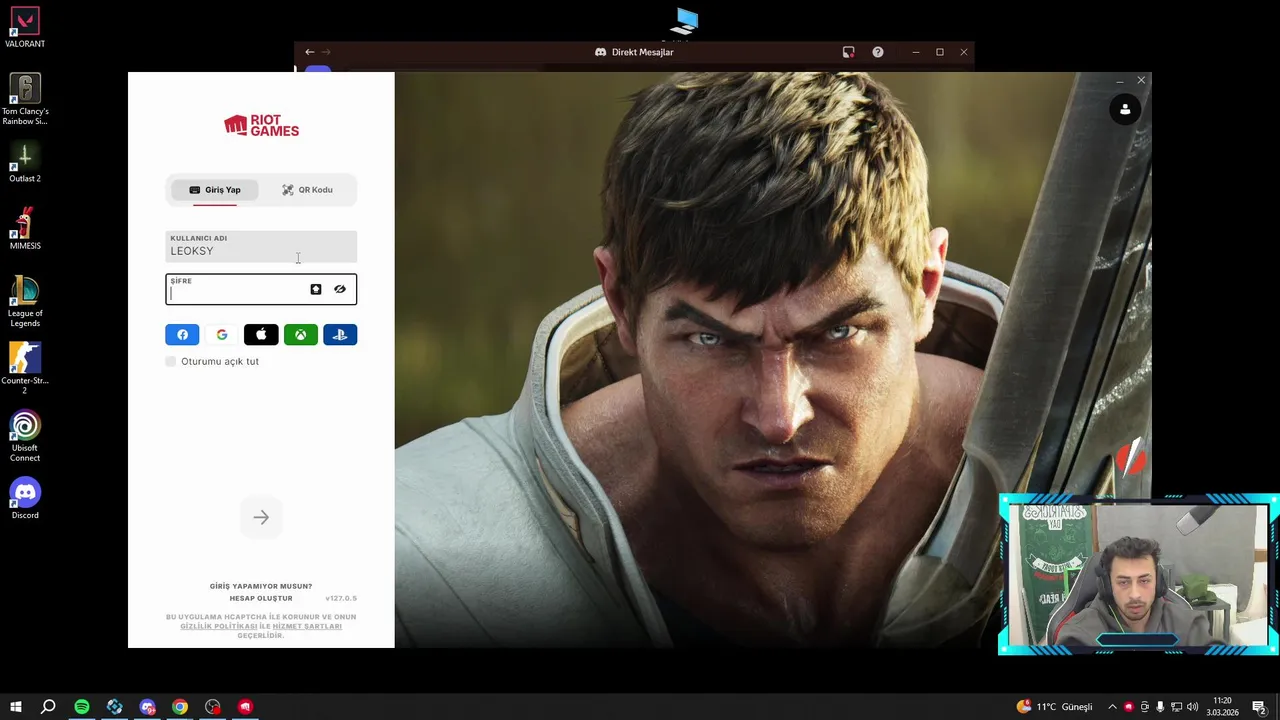Select the Rainbow Six Siege desktop icon
Viewport: 1280px width, 720px height.
[25, 99]
